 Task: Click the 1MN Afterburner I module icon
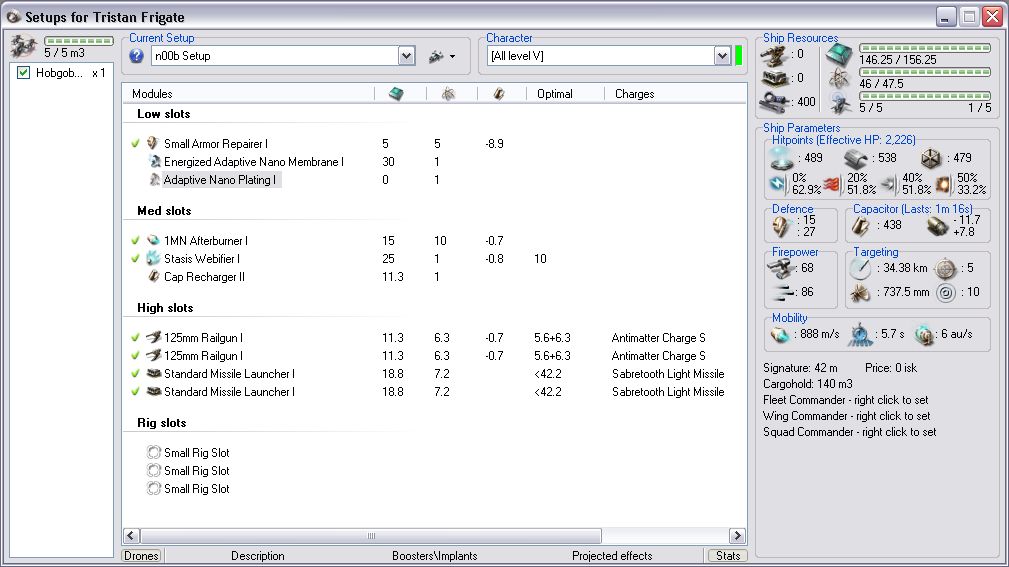click(x=153, y=240)
